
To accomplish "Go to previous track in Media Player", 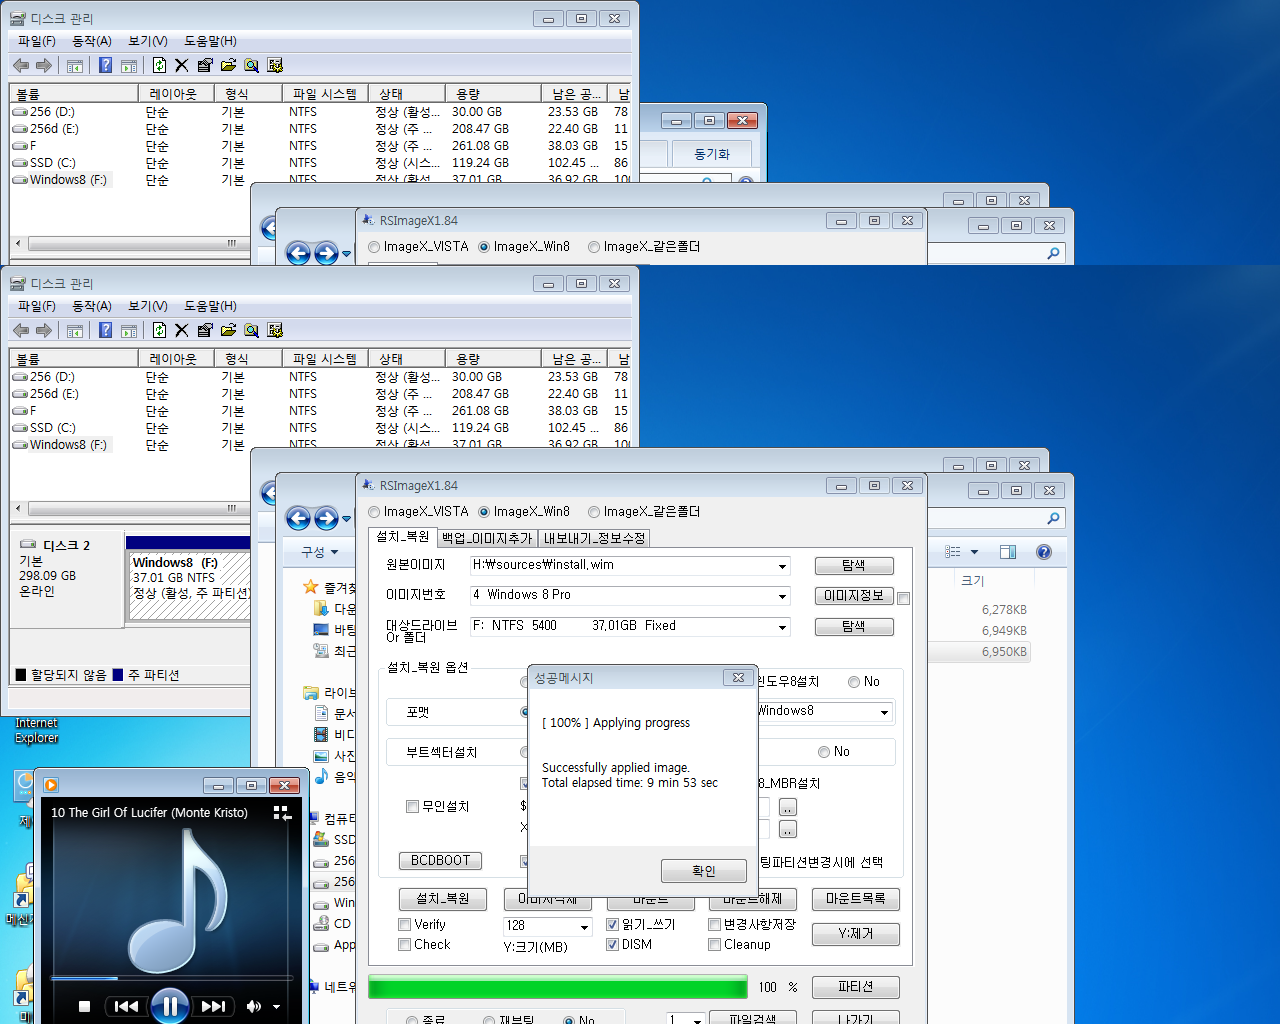I will point(126,1006).
